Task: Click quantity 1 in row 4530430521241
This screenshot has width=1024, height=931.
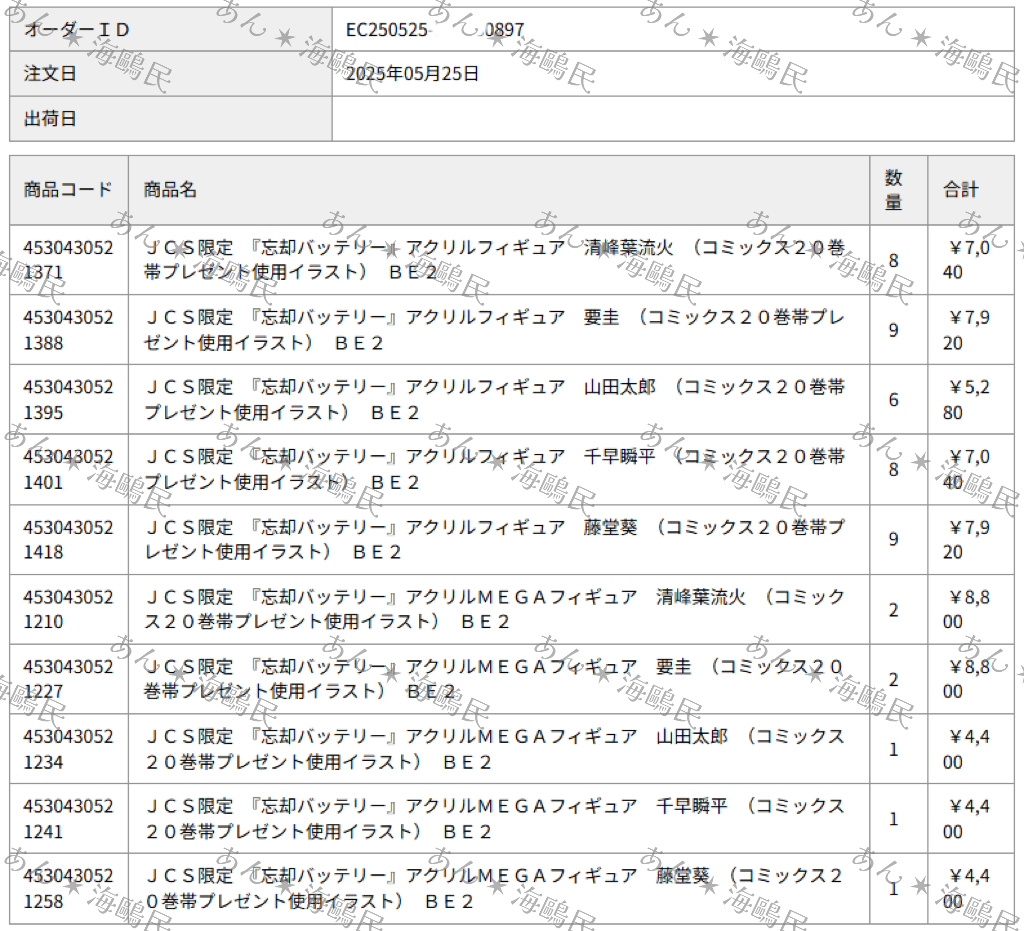Action: (893, 819)
